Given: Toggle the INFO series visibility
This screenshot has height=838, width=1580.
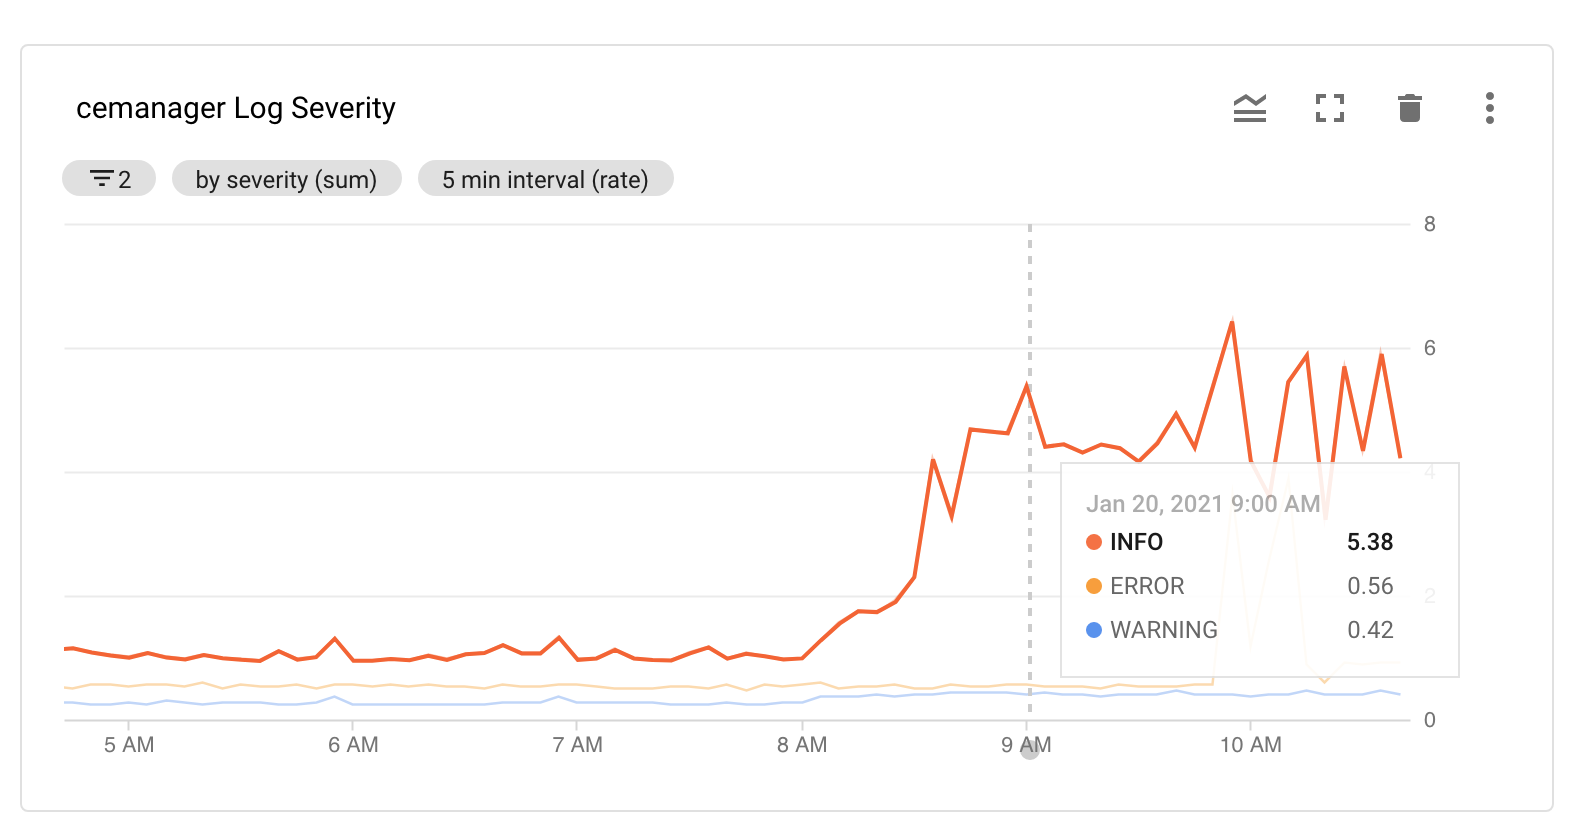Looking at the screenshot, I should click(x=1136, y=542).
